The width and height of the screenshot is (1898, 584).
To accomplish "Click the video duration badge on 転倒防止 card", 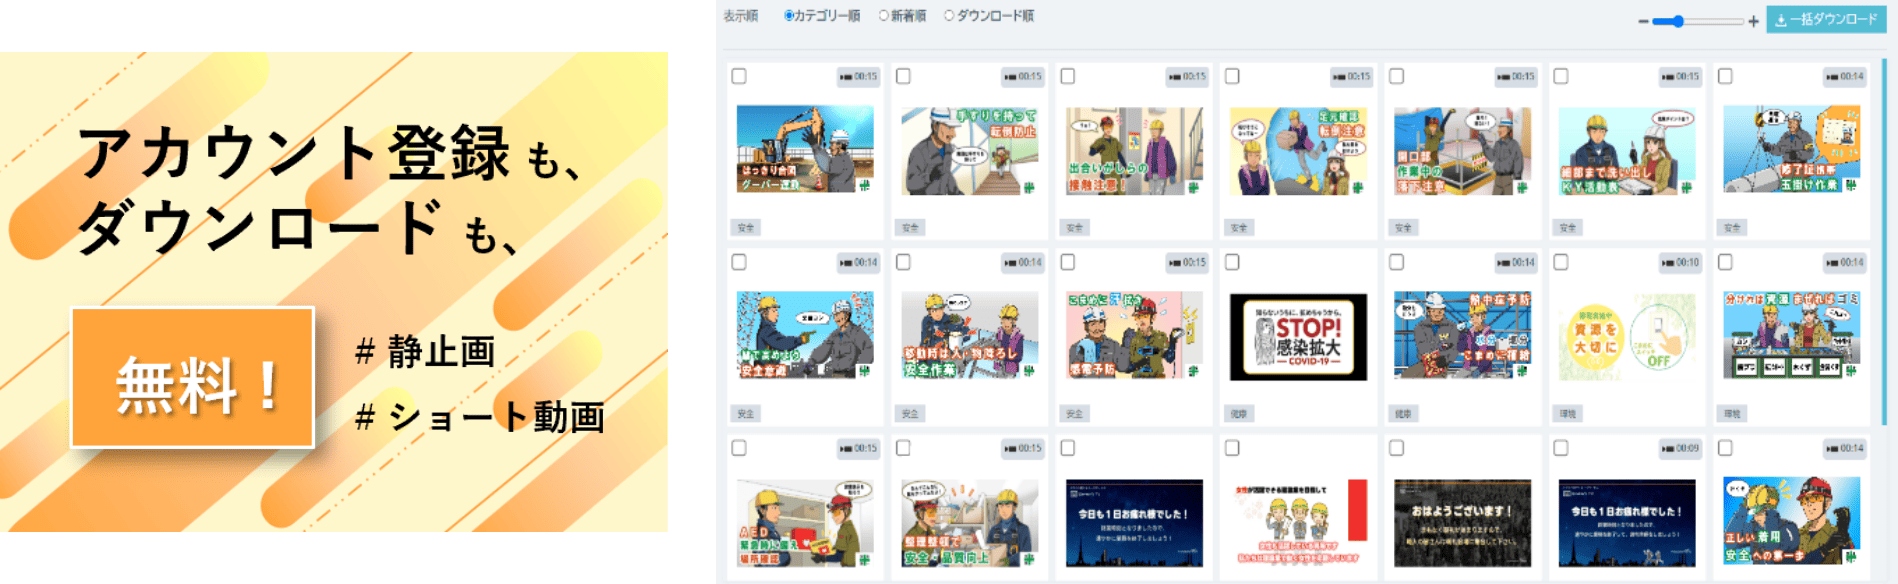I will pyautogui.click(x=1023, y=77).
